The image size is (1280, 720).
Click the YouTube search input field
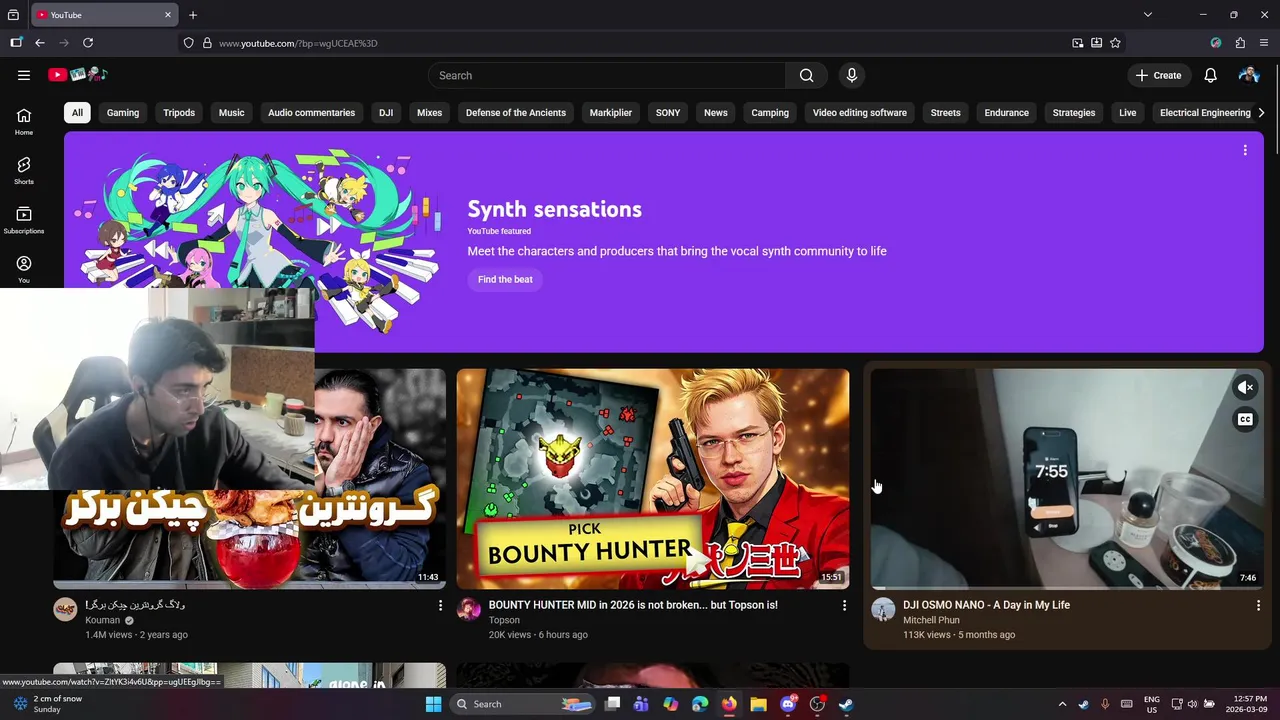[x=607, y=75]
